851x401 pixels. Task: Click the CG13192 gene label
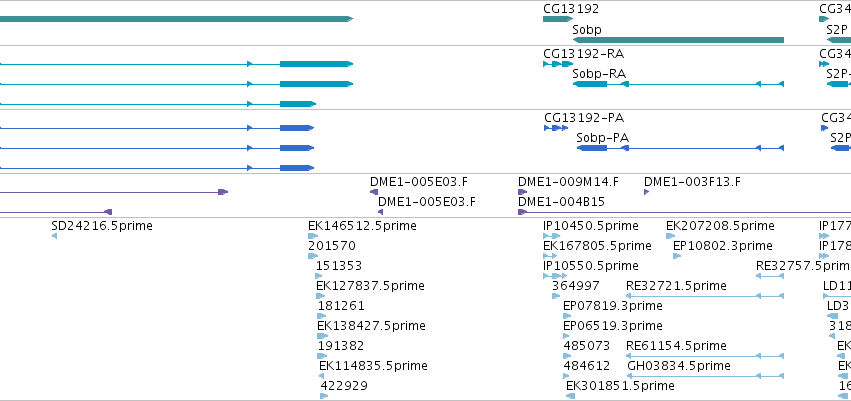pyautogui.click(x=571, y=9)
